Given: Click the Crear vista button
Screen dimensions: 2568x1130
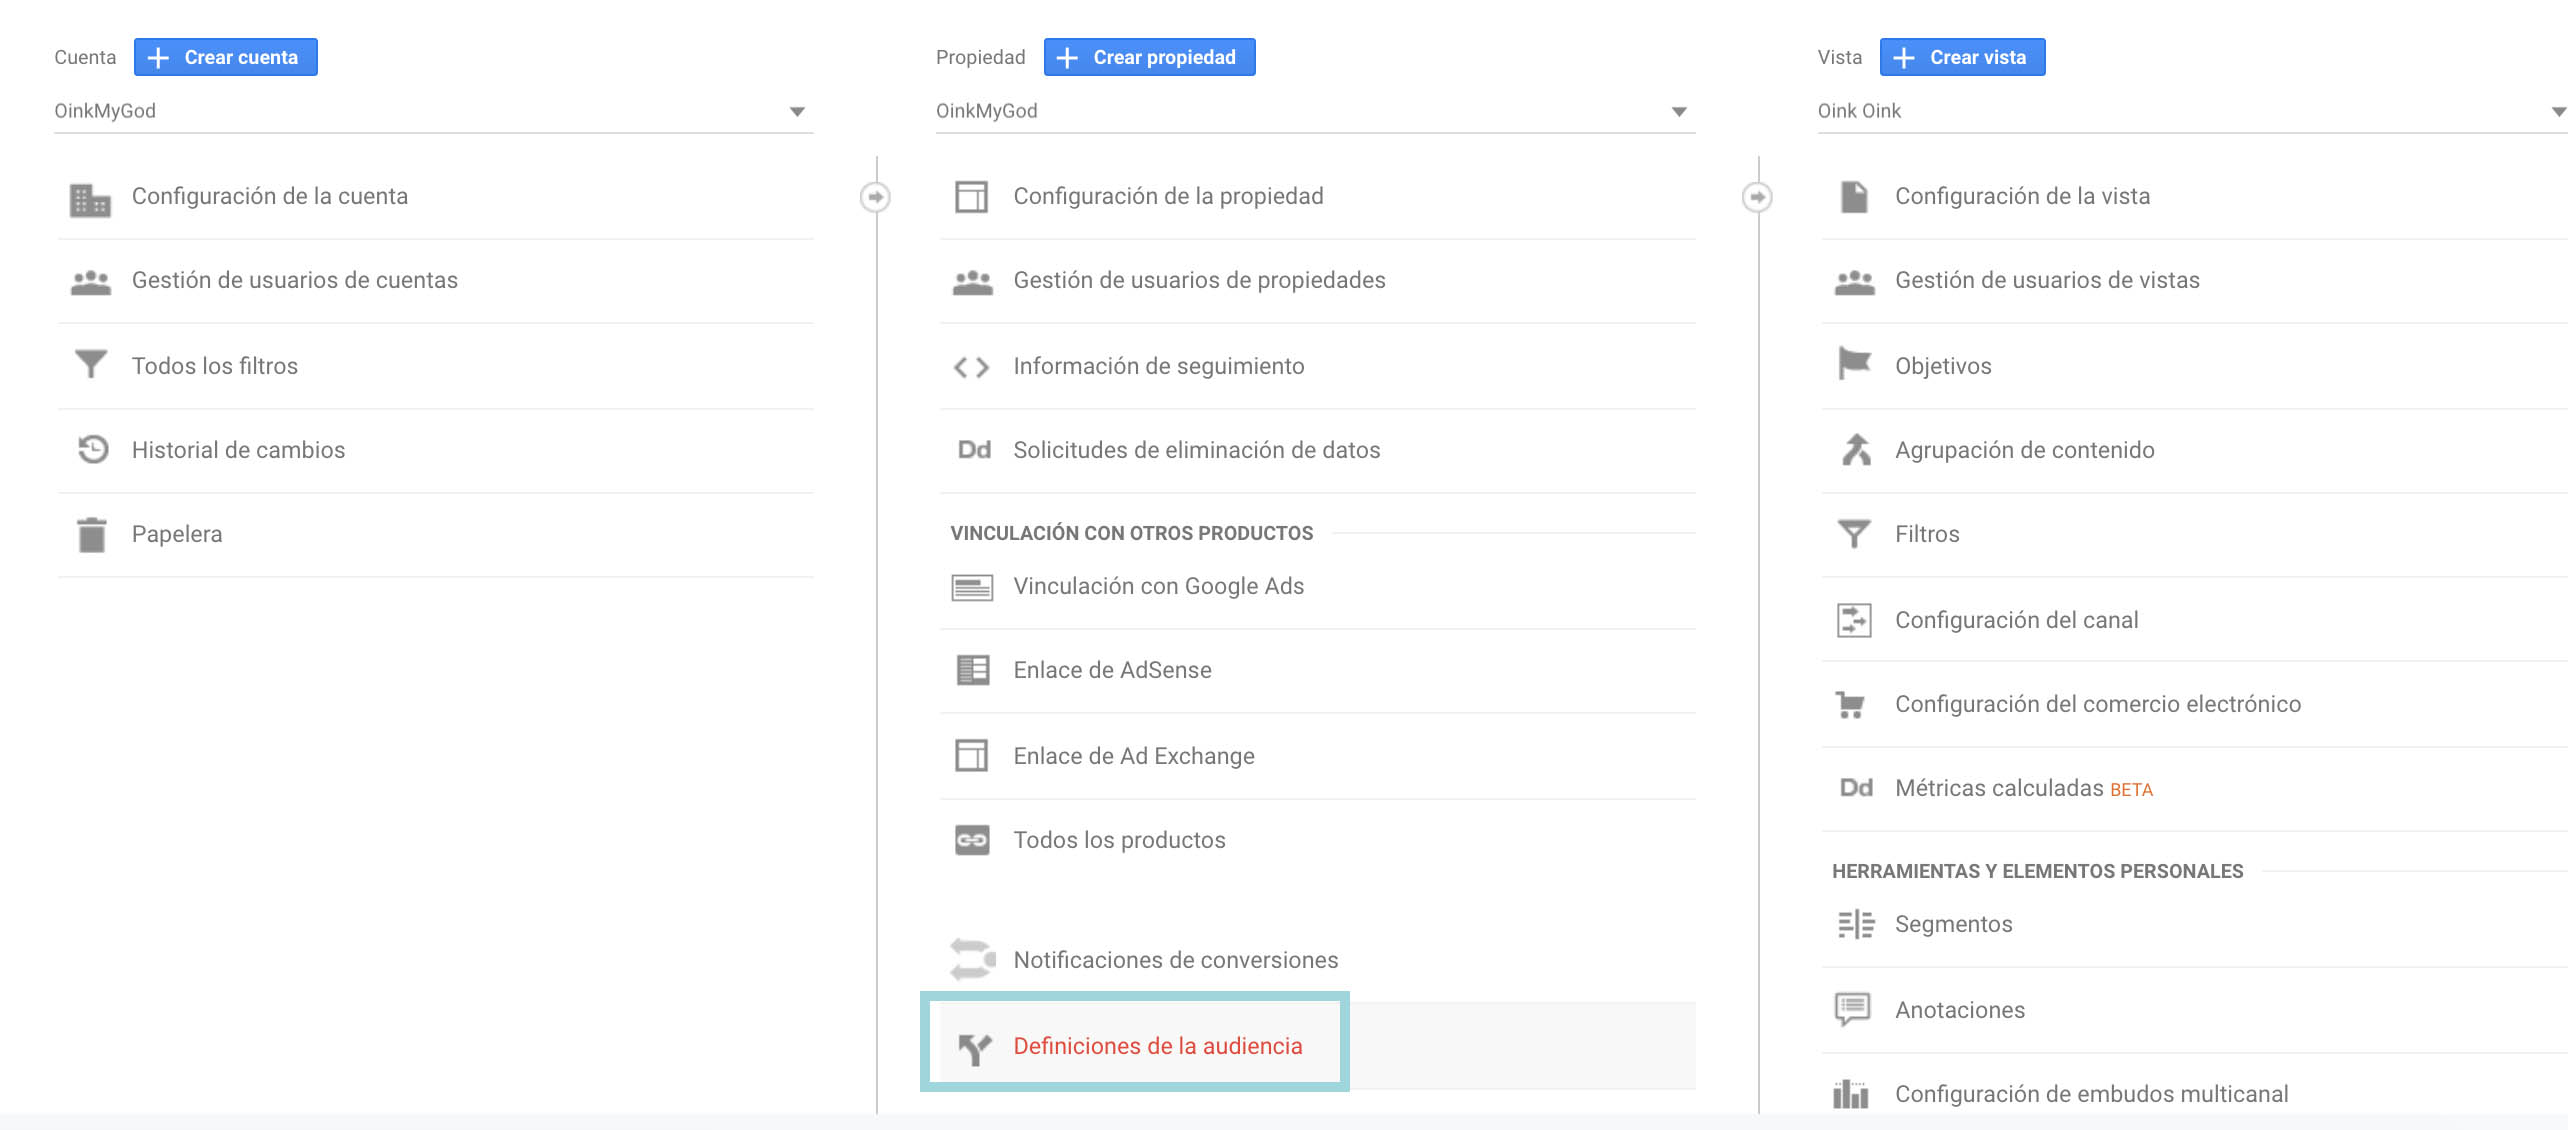Looking at the screenshot, I should [x=1961, y=57].
